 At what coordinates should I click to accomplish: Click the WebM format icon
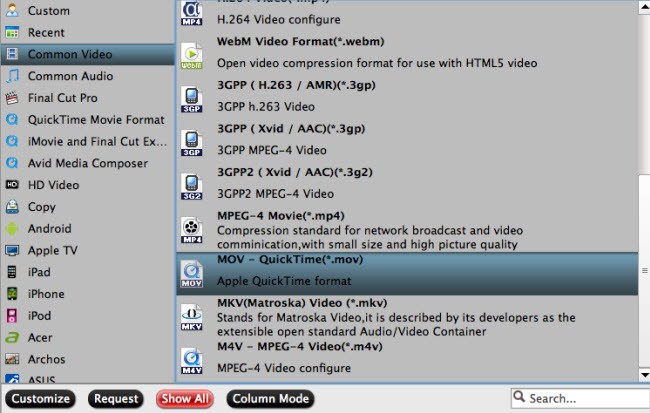[192, 56]
